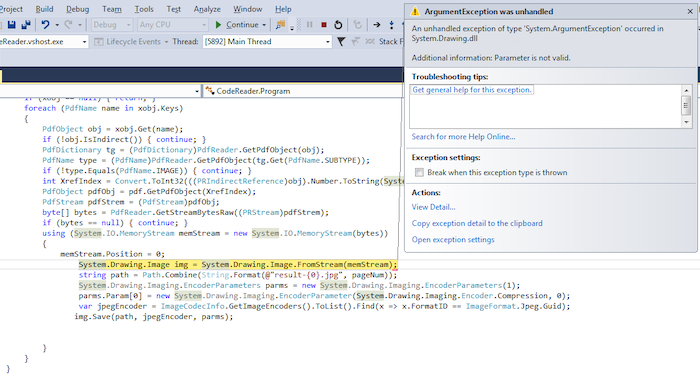Click Open exception settings link
700x381 pixels.
tap(453, 239)
